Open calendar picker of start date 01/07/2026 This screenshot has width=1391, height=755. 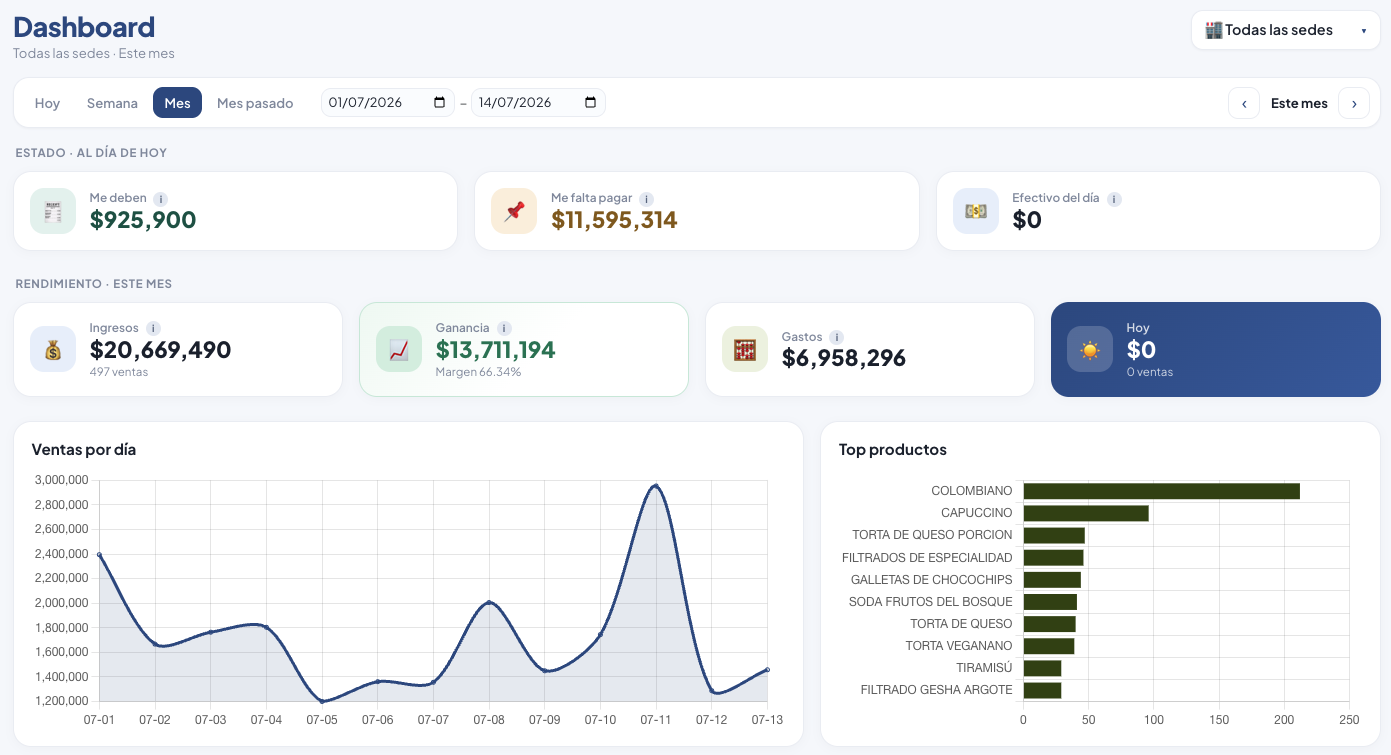tap(440, 103)
